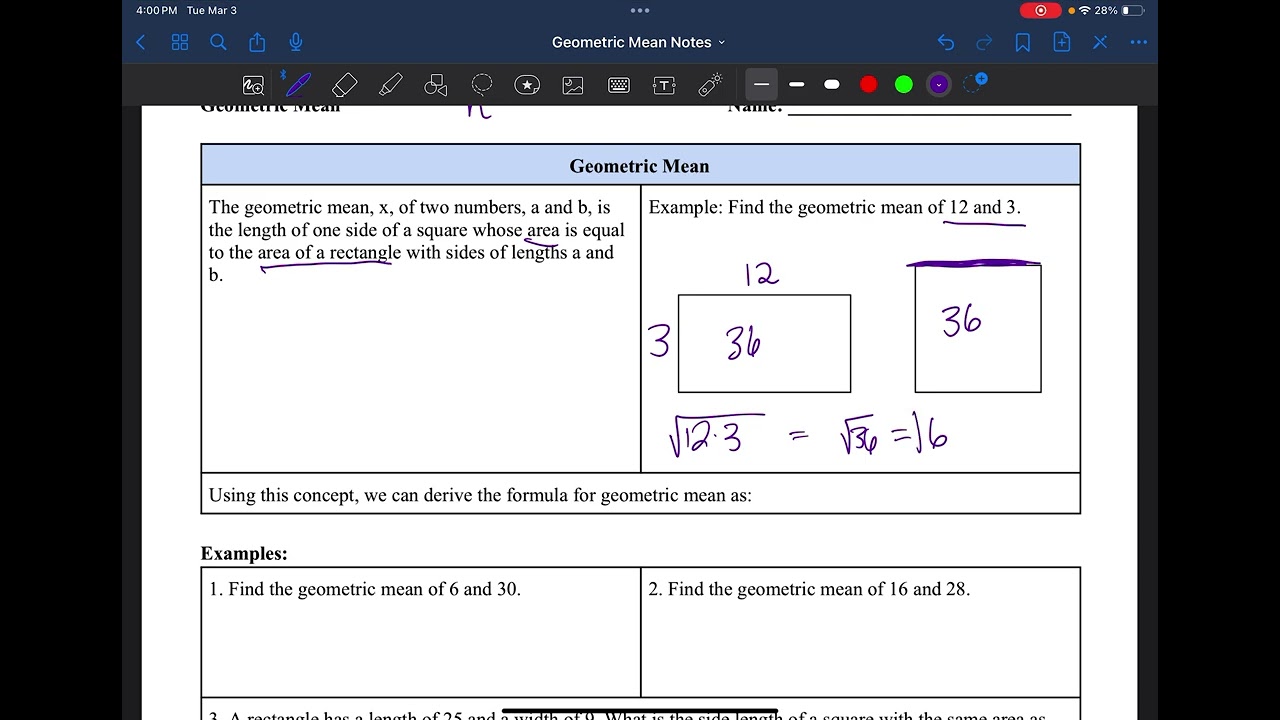This screenshot has width=1280, height=720.
Task: Tap the three-dot multitasking control at top
Action: point(640,11)
